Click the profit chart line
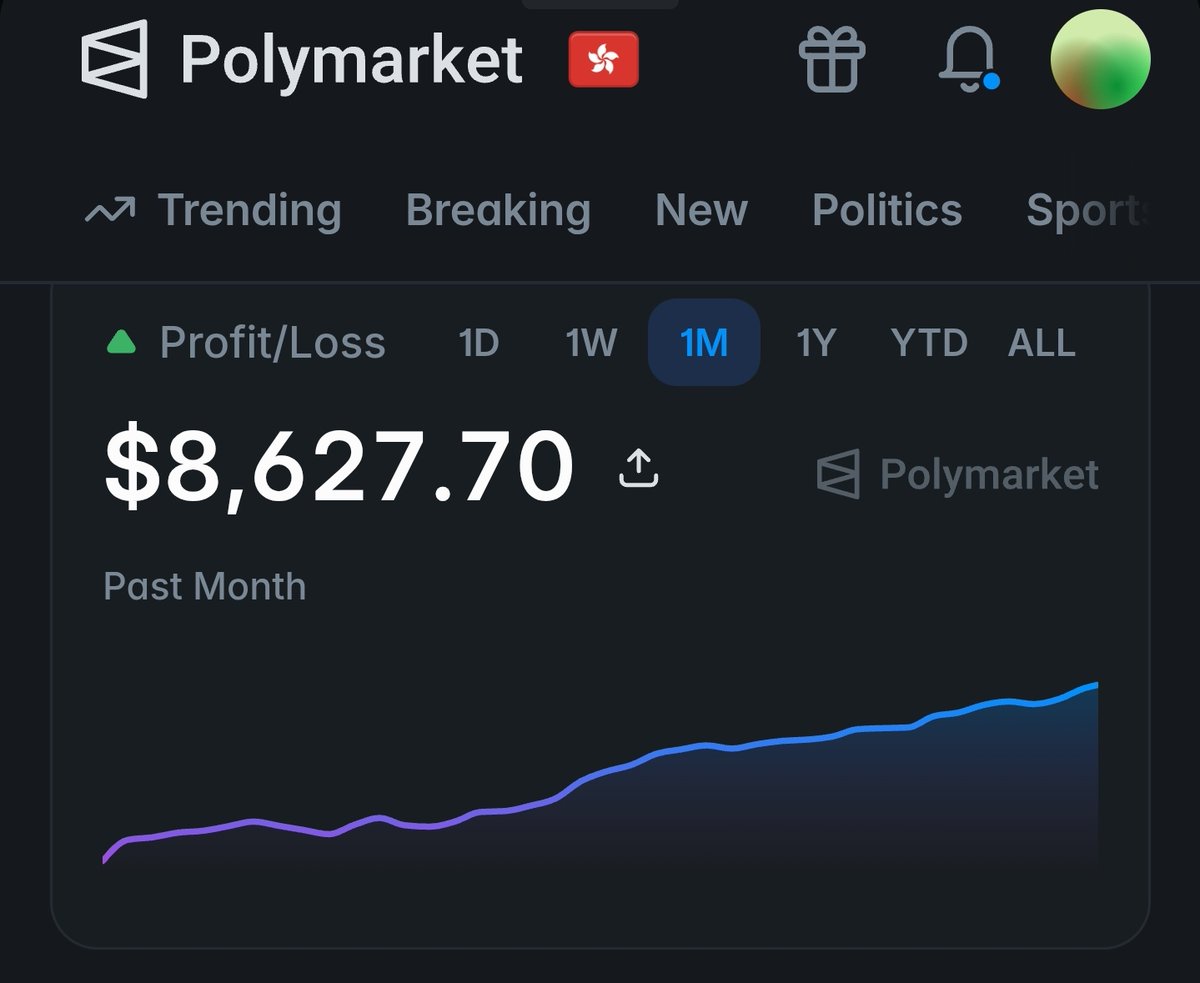The image size is (1200, 983). pyautogui.click(x=600, y=775)
